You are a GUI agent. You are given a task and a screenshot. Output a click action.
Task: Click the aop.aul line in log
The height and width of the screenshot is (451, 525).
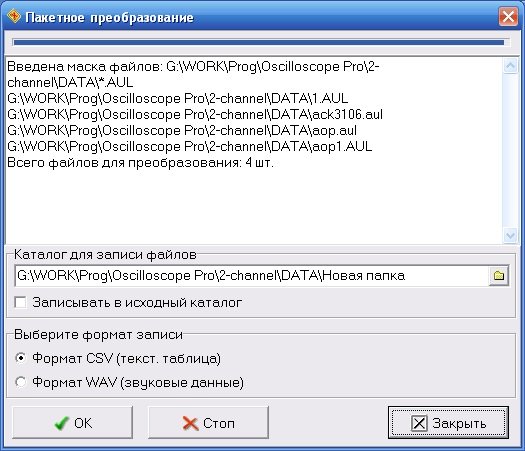[x=182, y=130]
